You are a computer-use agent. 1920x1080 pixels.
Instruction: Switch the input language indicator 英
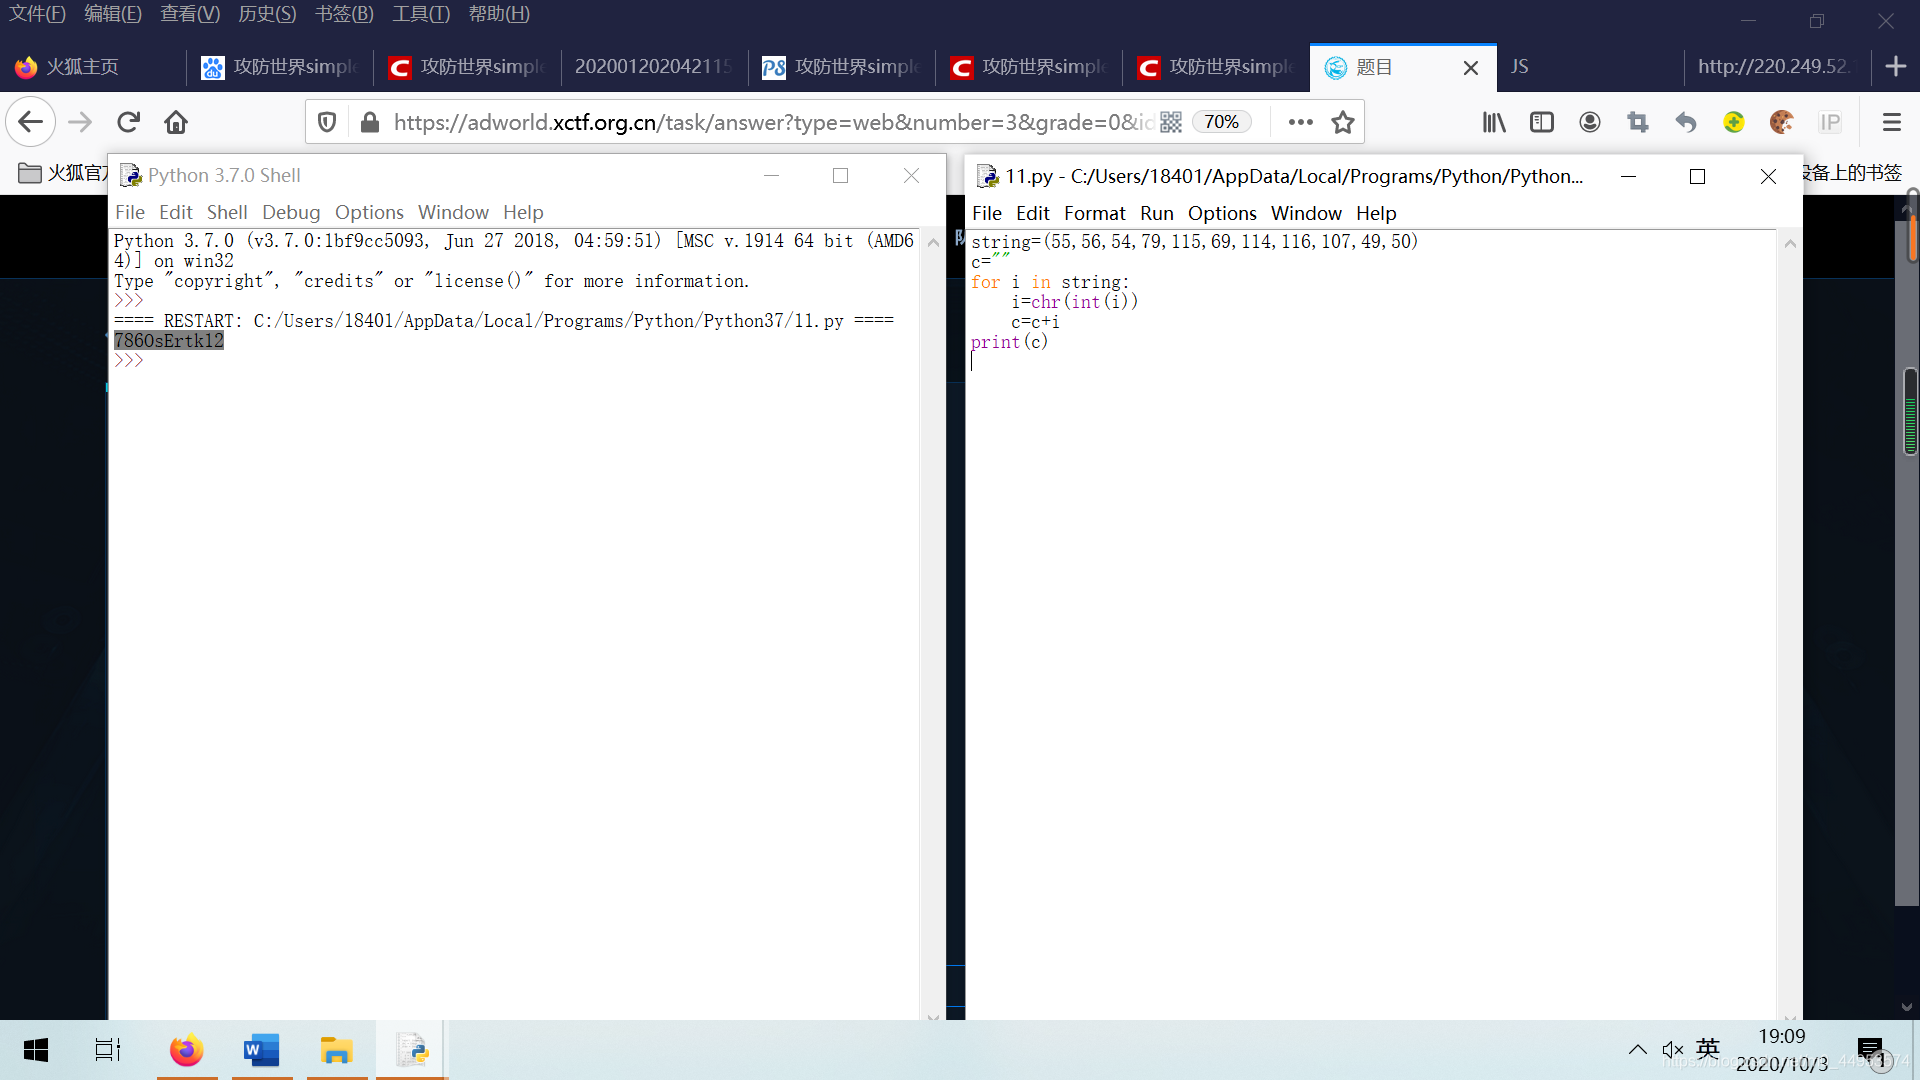(1708, 1048)
